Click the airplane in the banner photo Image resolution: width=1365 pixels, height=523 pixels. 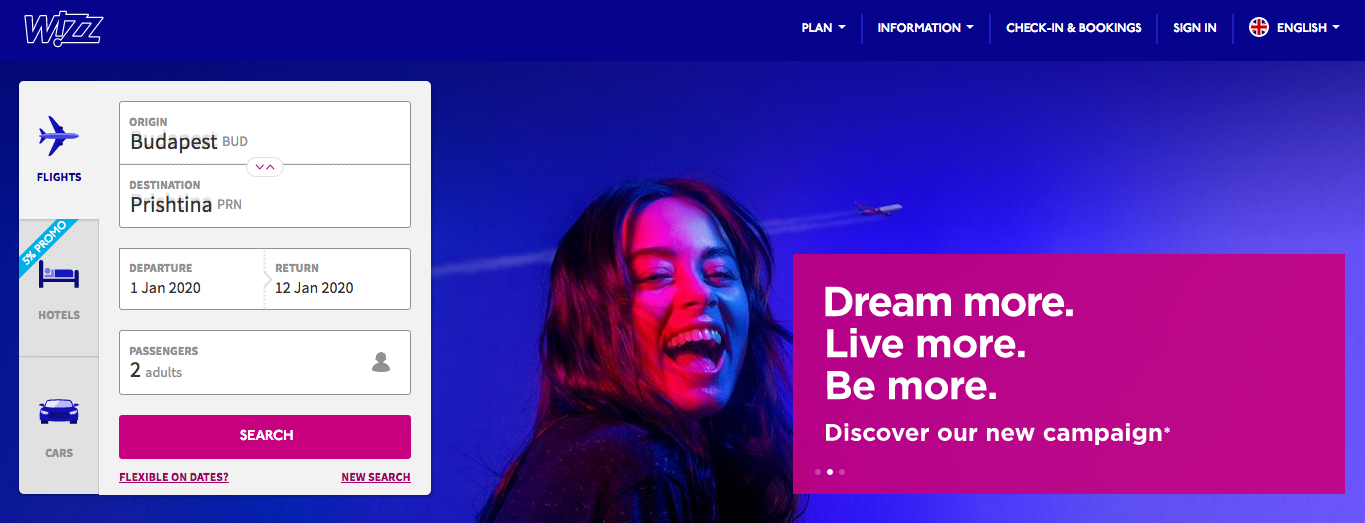pos(878,209)
